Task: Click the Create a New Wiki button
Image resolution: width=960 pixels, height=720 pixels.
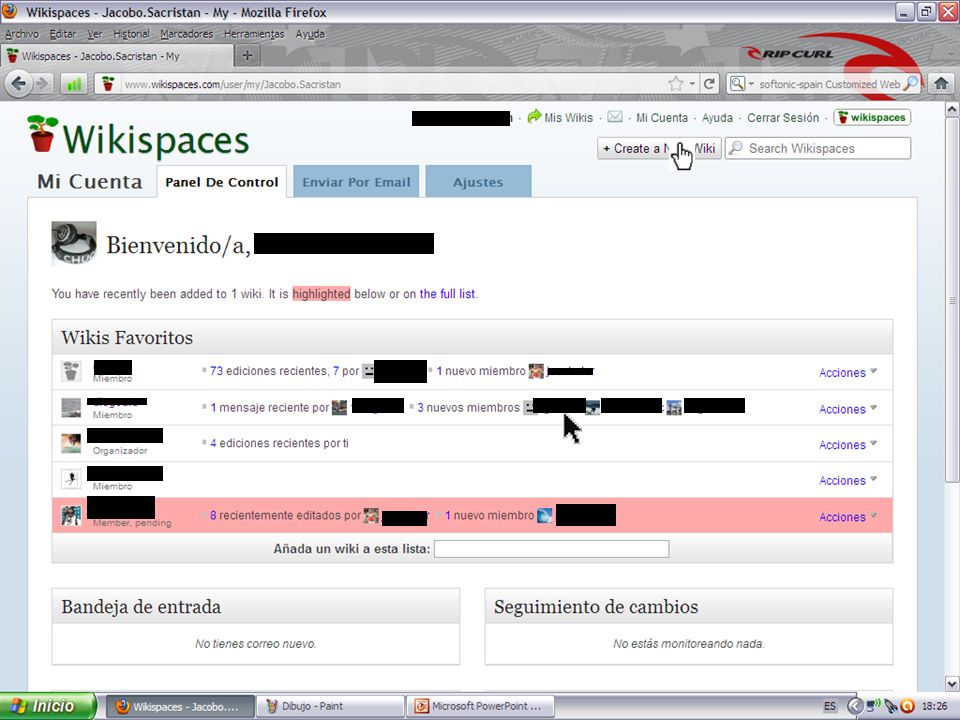Action: (659, 148)
